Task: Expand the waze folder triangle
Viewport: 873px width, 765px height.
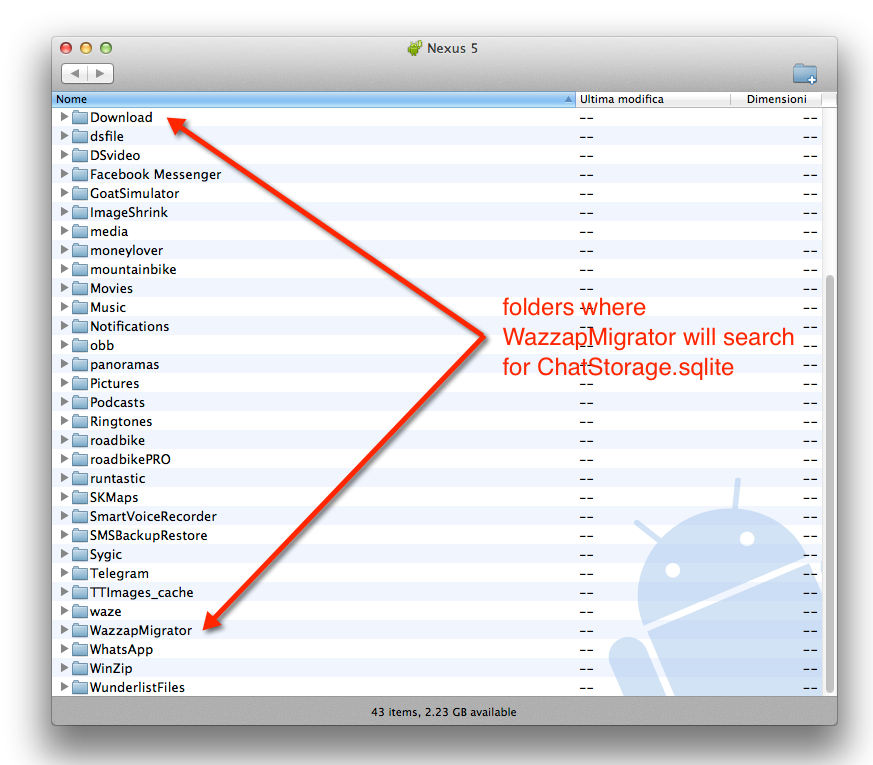Action: tap(64, 610)
